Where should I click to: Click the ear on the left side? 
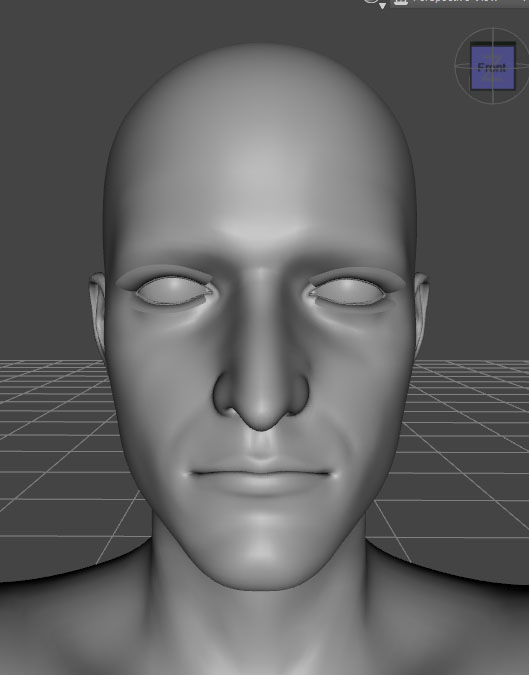[97, 310]
